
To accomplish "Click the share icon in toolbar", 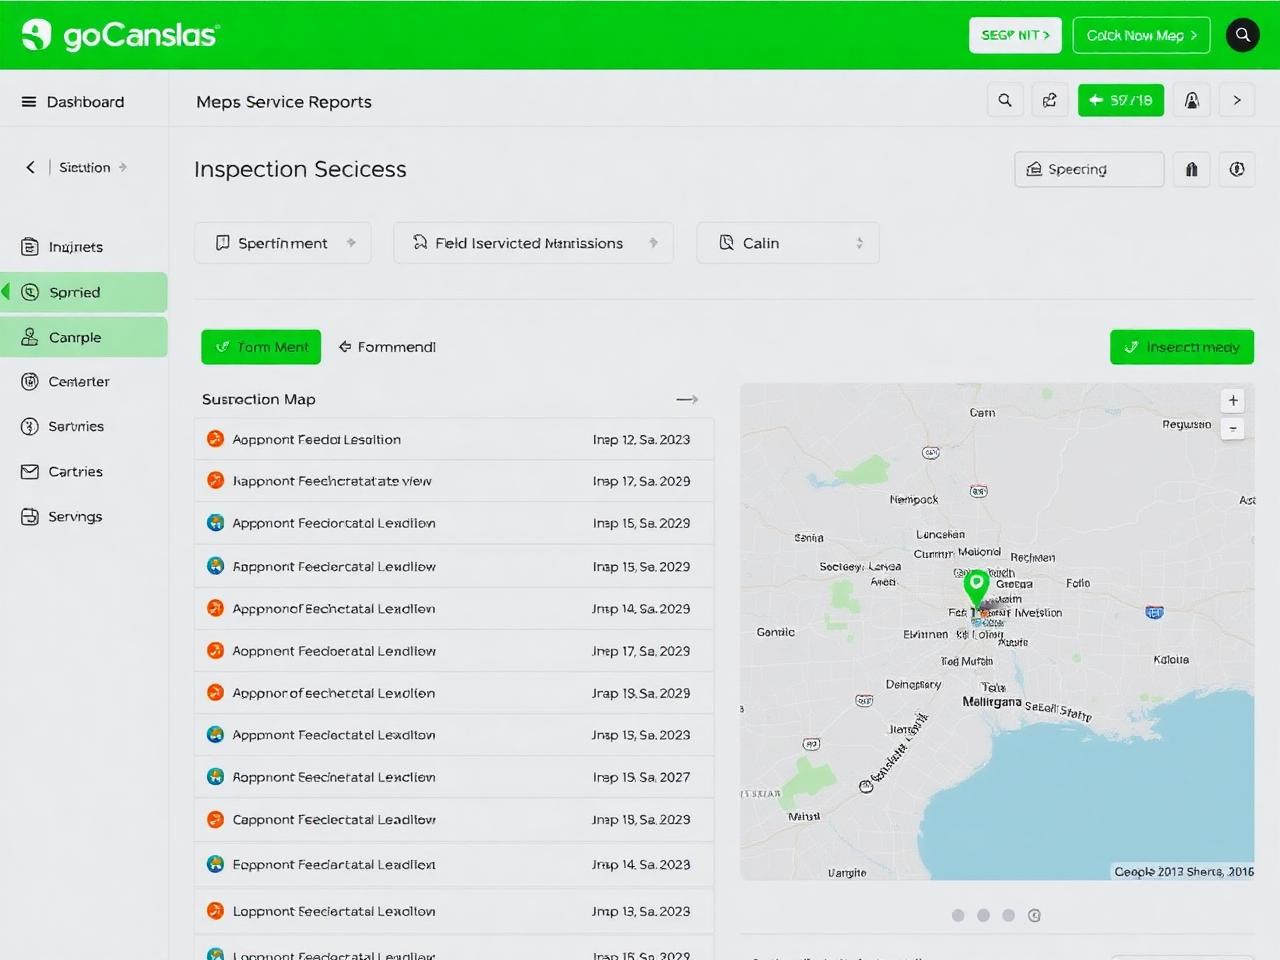I will point(1050,100).
